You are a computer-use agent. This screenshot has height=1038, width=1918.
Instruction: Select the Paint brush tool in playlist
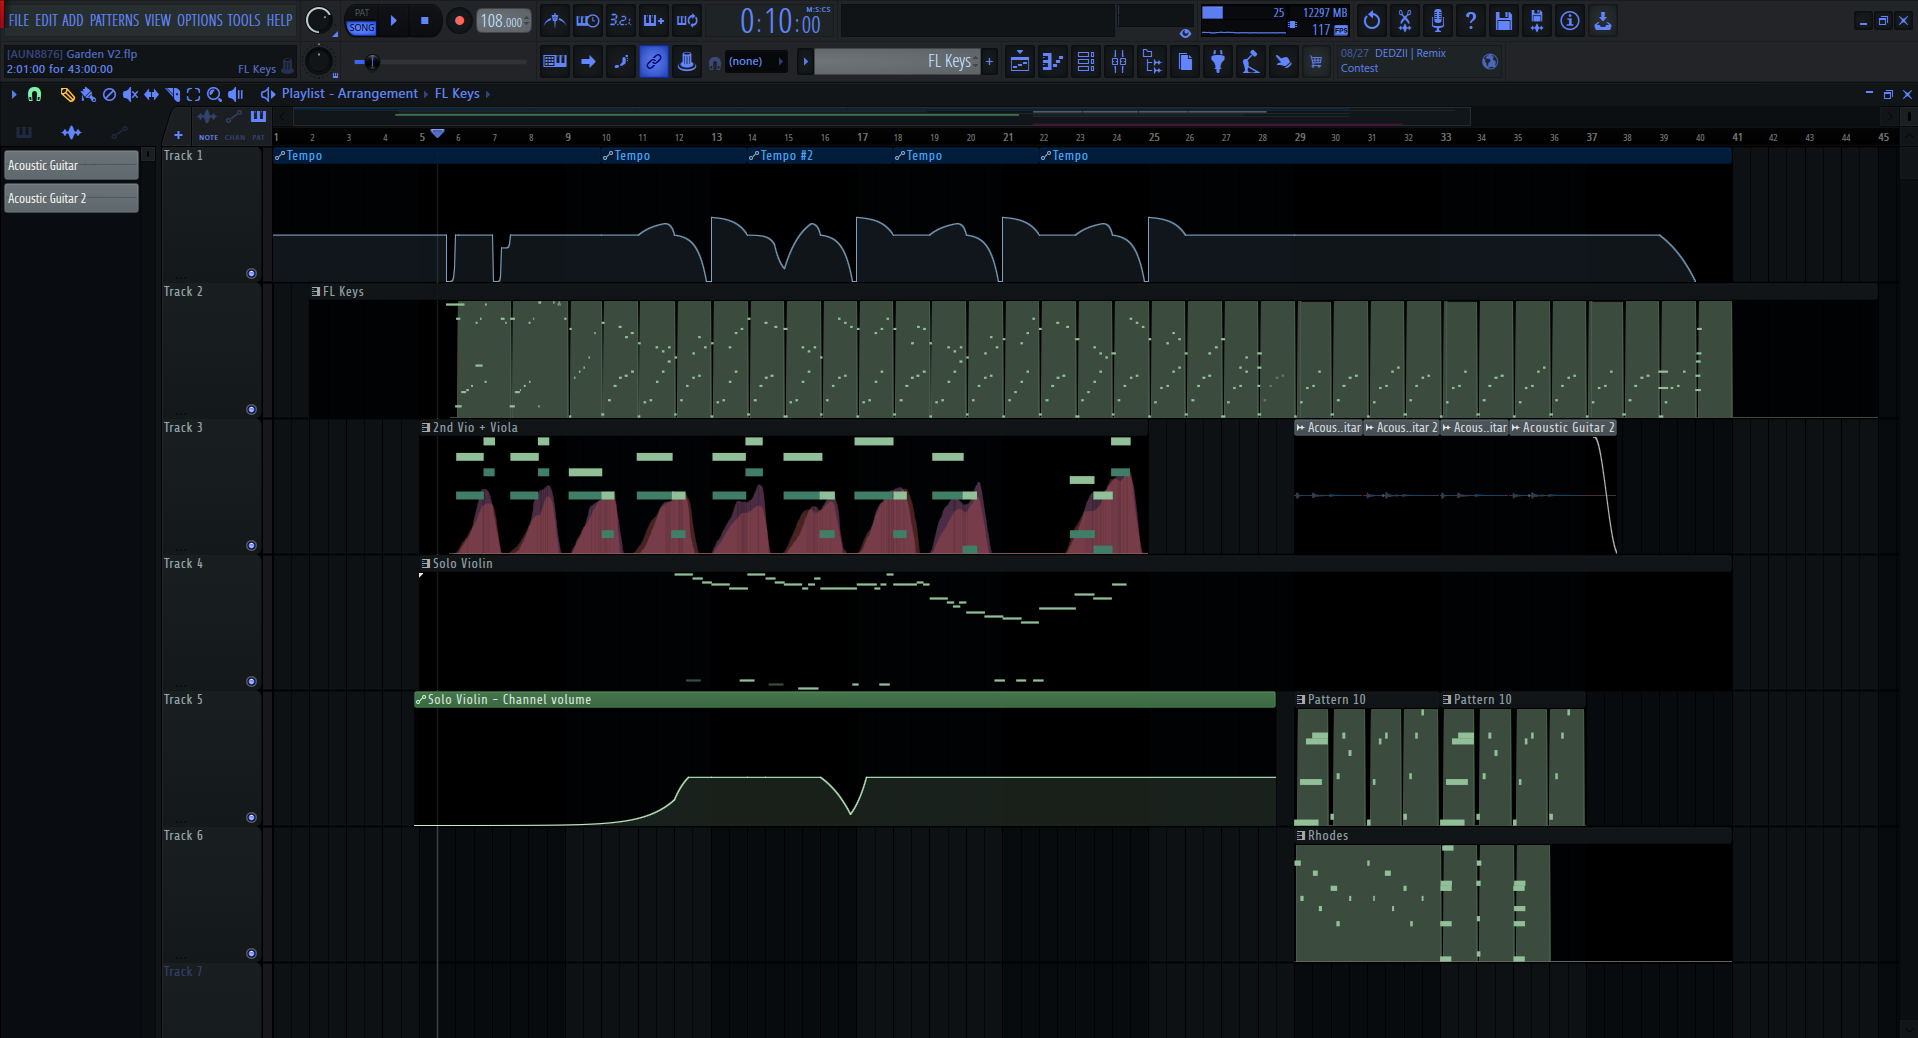(x=88, y=94)
